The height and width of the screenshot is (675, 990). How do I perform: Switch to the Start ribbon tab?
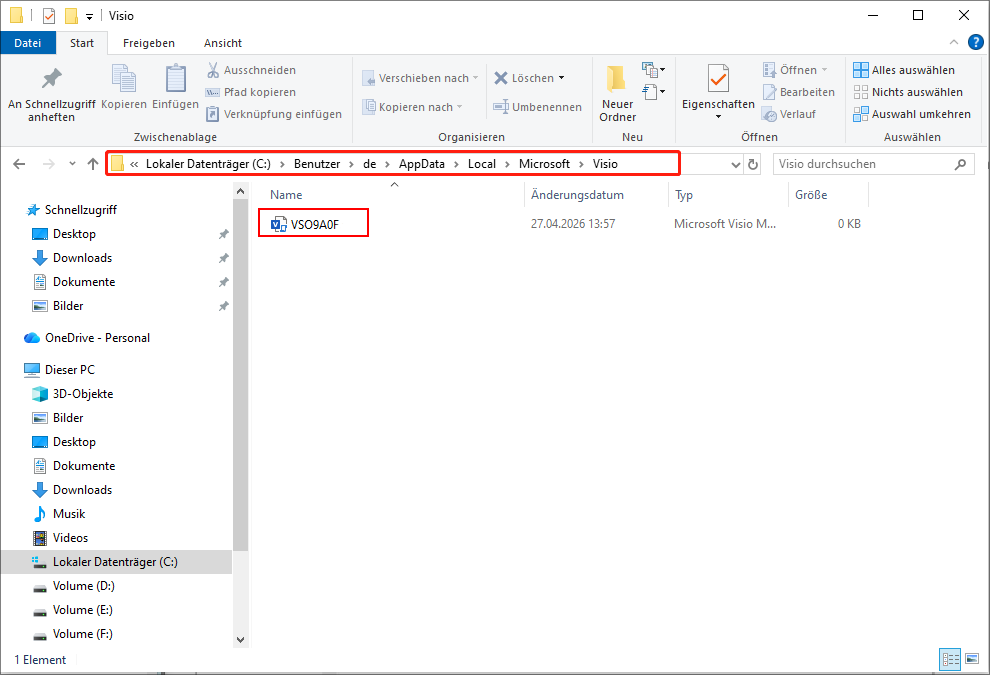click(x=82, y=43)
